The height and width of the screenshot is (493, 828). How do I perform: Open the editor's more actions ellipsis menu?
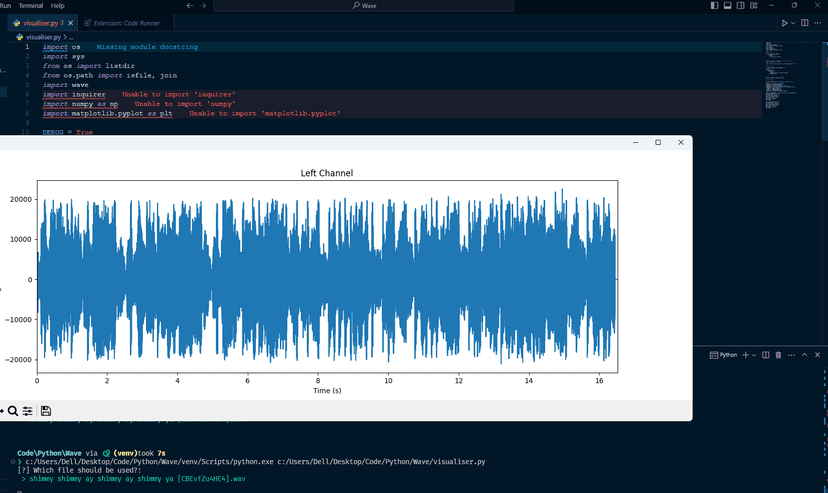818,23
